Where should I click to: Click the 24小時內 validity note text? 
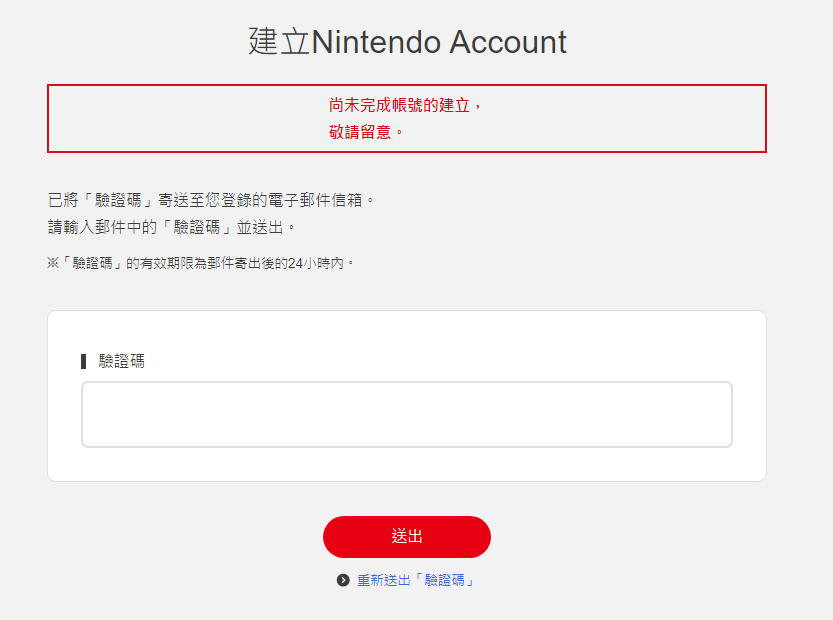tap(318, 264)
